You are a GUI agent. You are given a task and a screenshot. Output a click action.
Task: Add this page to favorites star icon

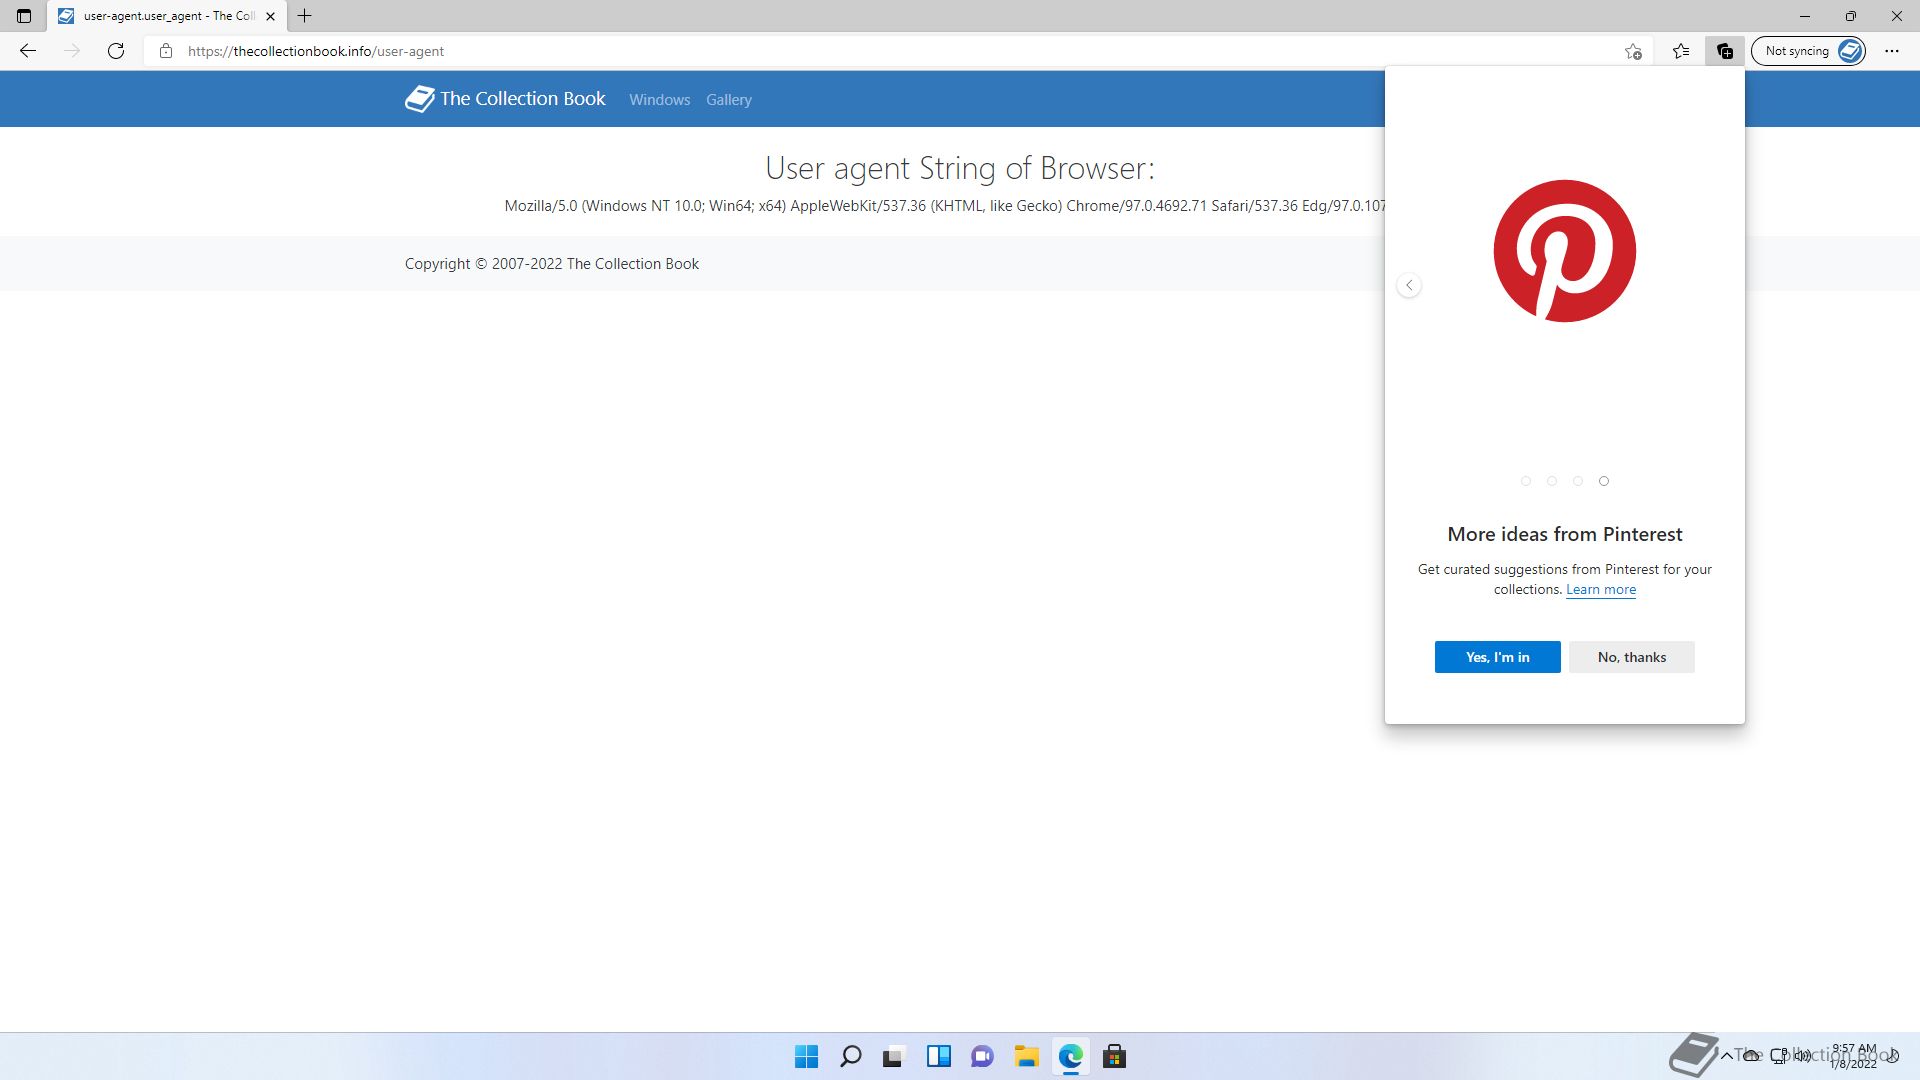coord(1633,51)
